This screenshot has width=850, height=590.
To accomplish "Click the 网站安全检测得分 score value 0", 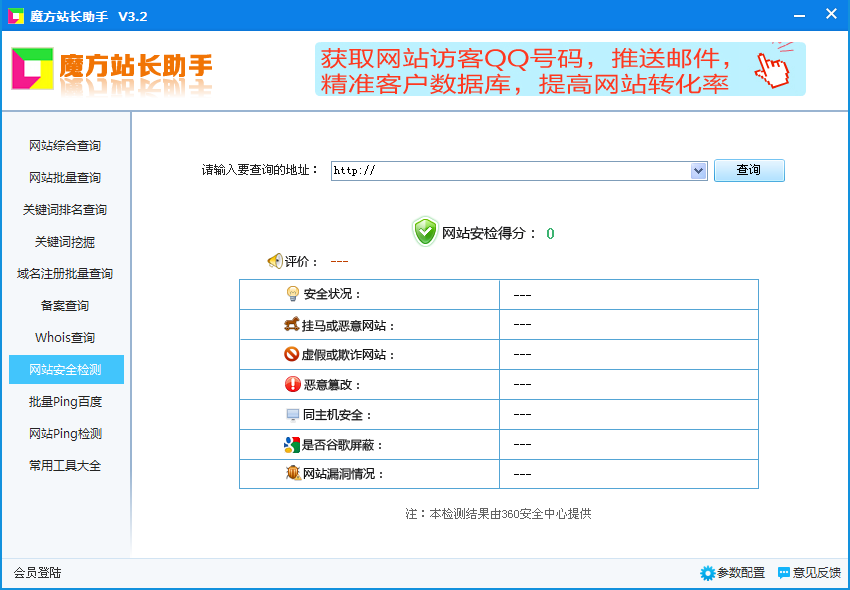I will click(x=550, y=234).
